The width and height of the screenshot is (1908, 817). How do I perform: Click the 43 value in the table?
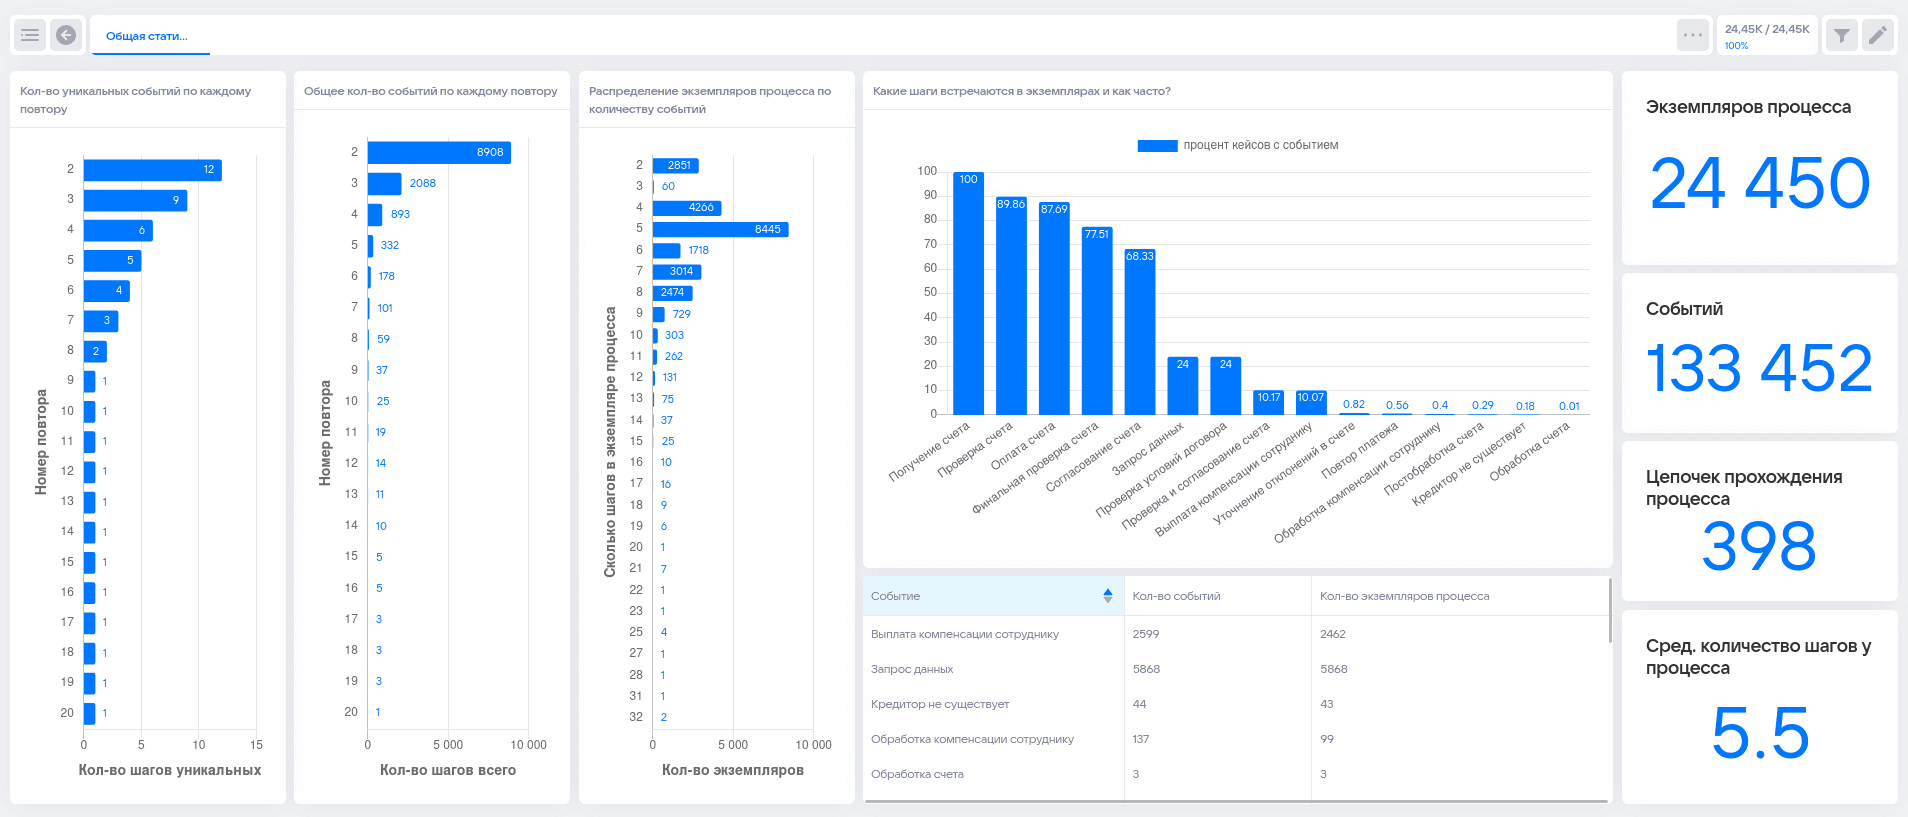(1326, 704)
